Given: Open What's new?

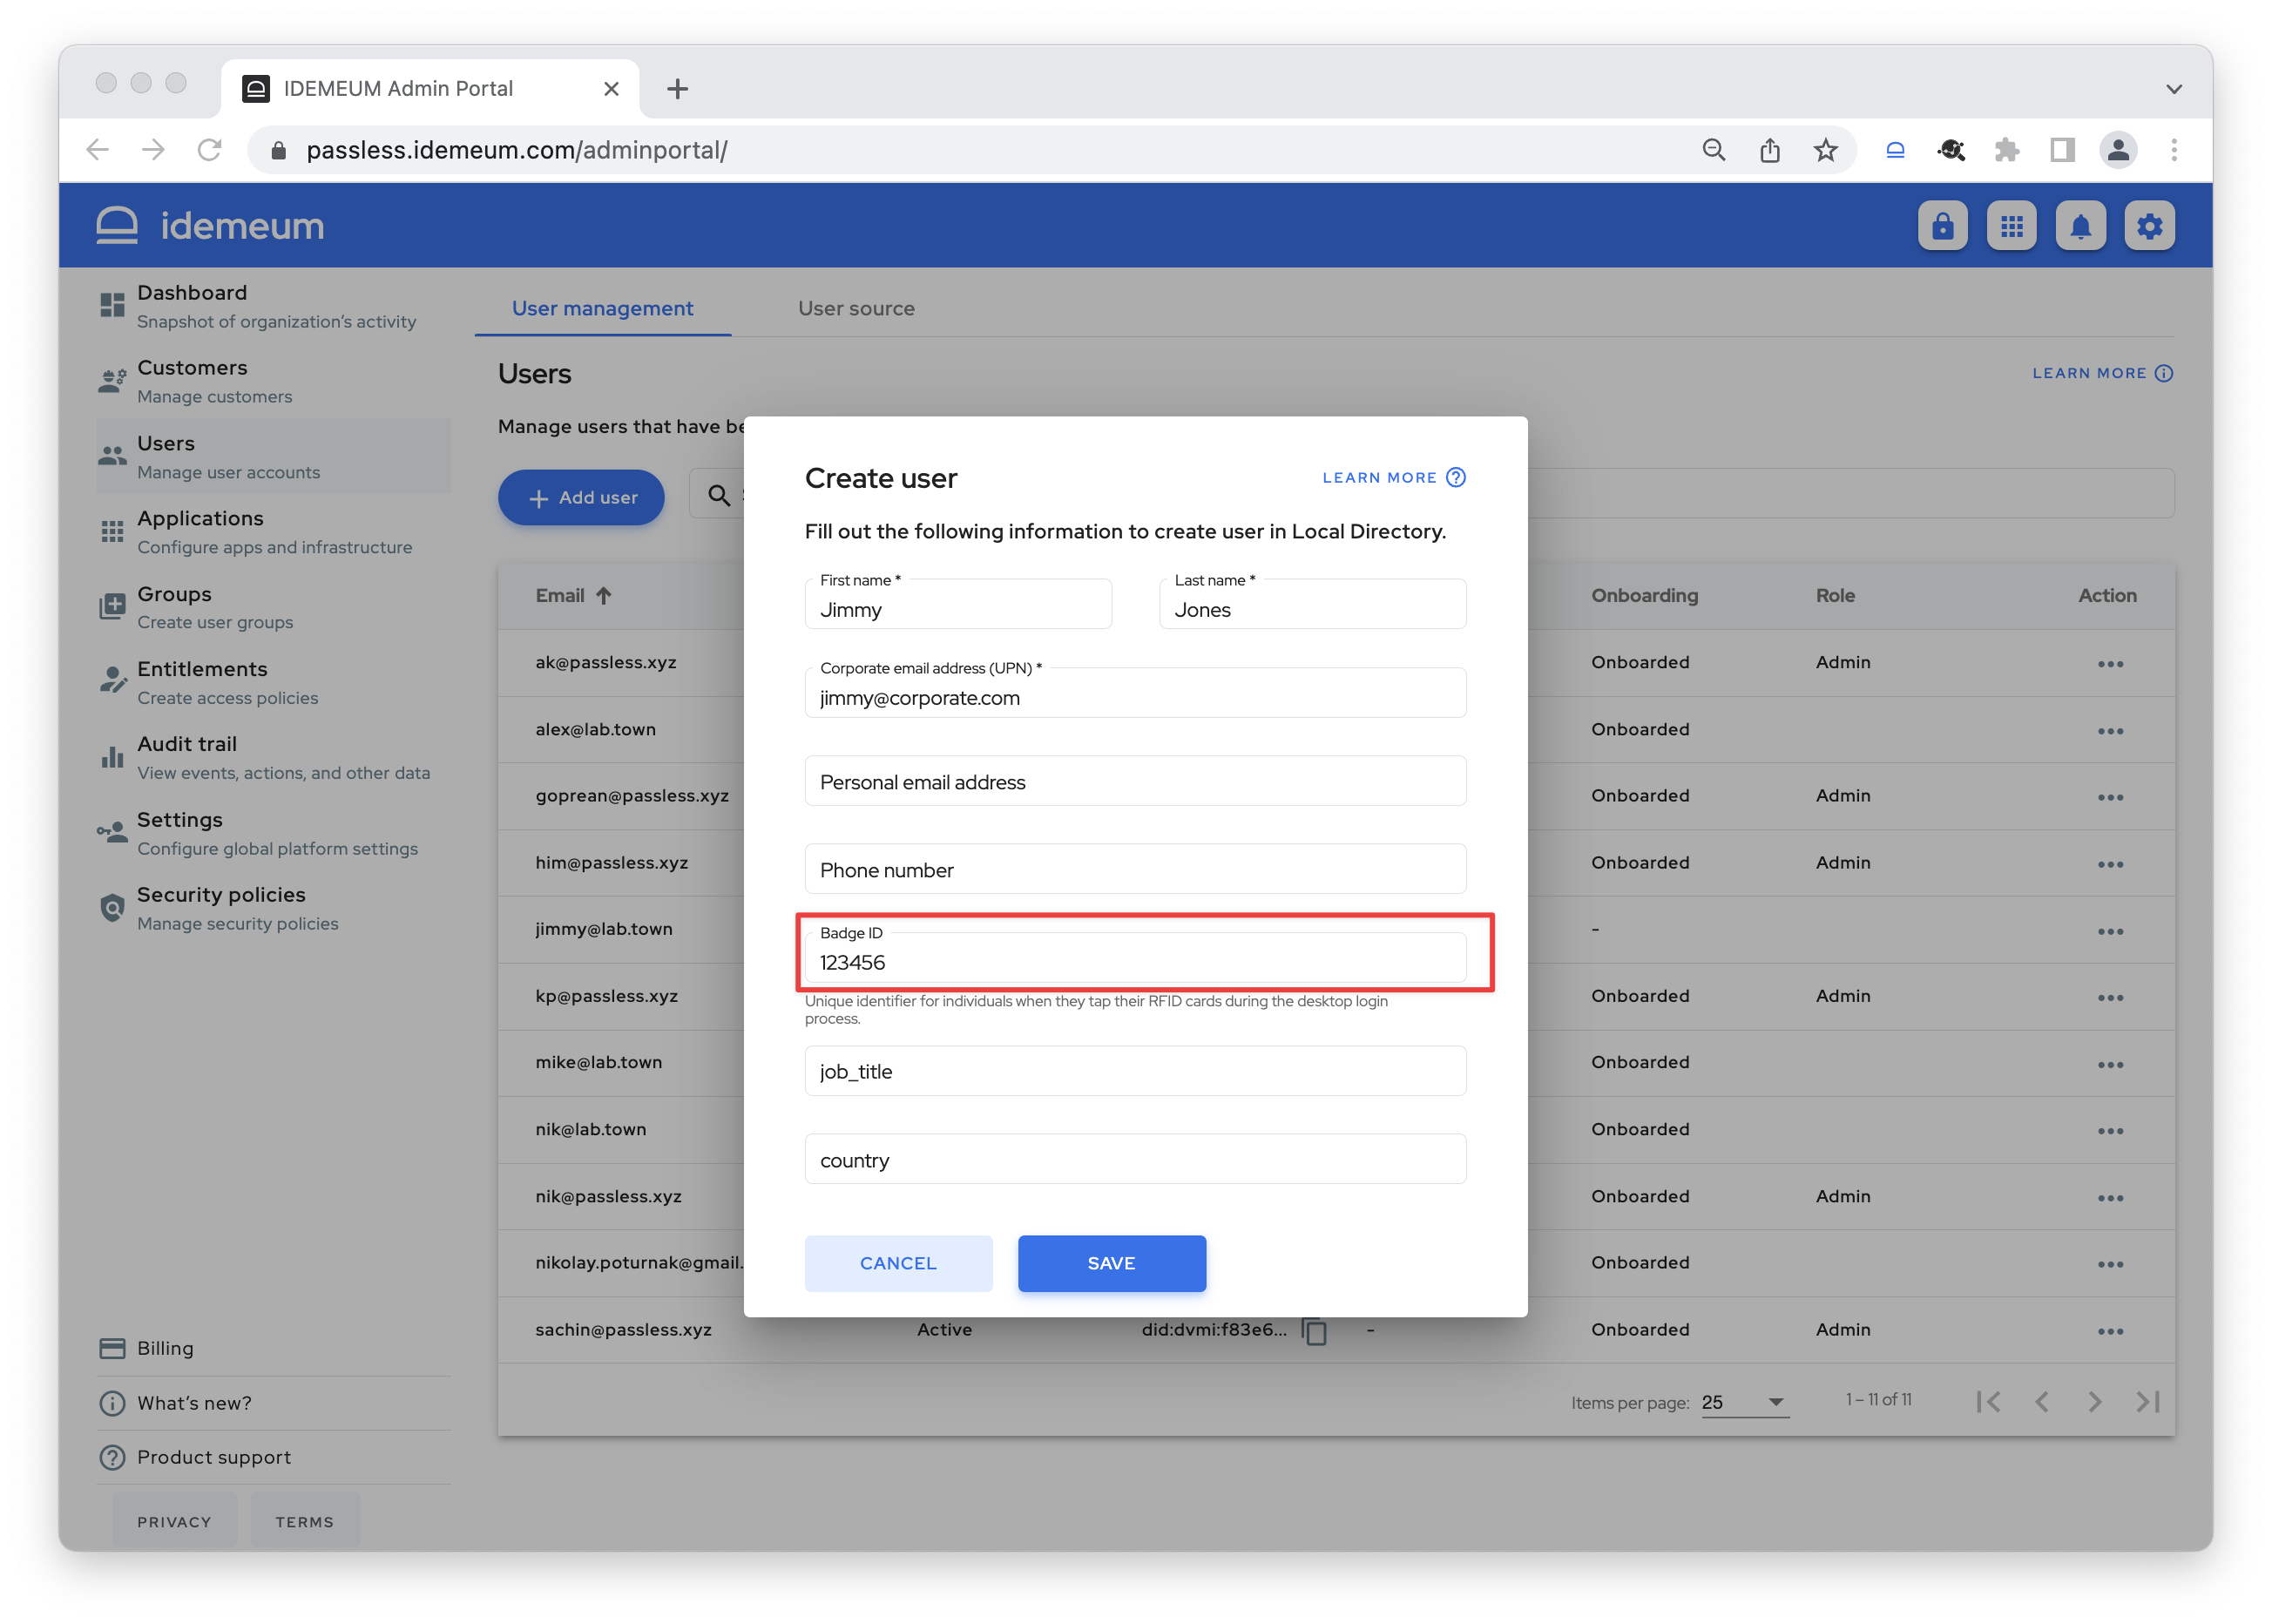Looking at the screenshot, I should tap(274, 1402).
